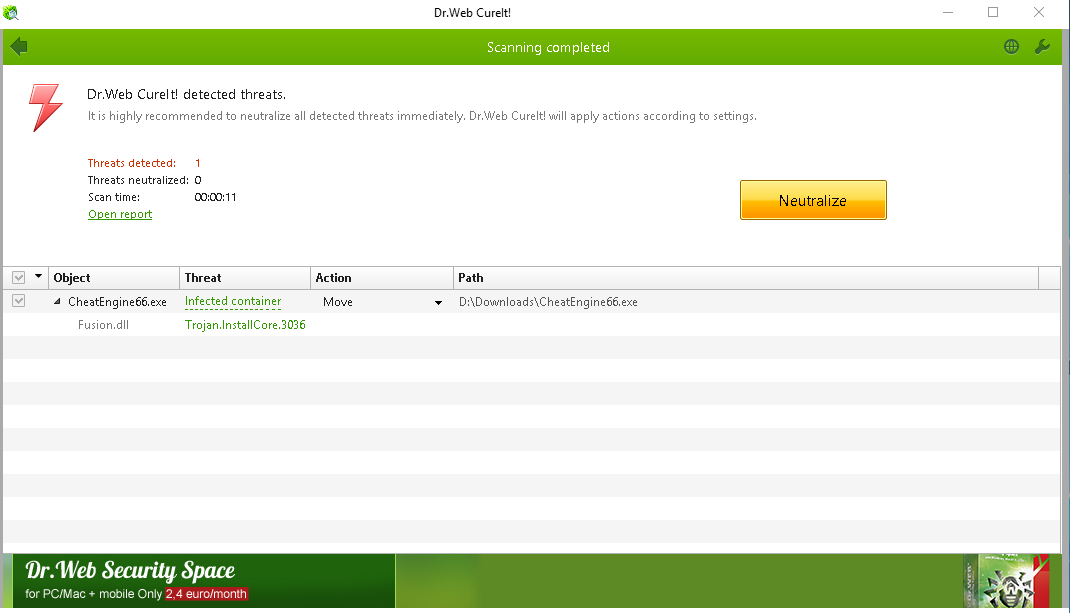Open the header selection dropdown arrow
1070x613 pixels.
[x=39, y=277]
